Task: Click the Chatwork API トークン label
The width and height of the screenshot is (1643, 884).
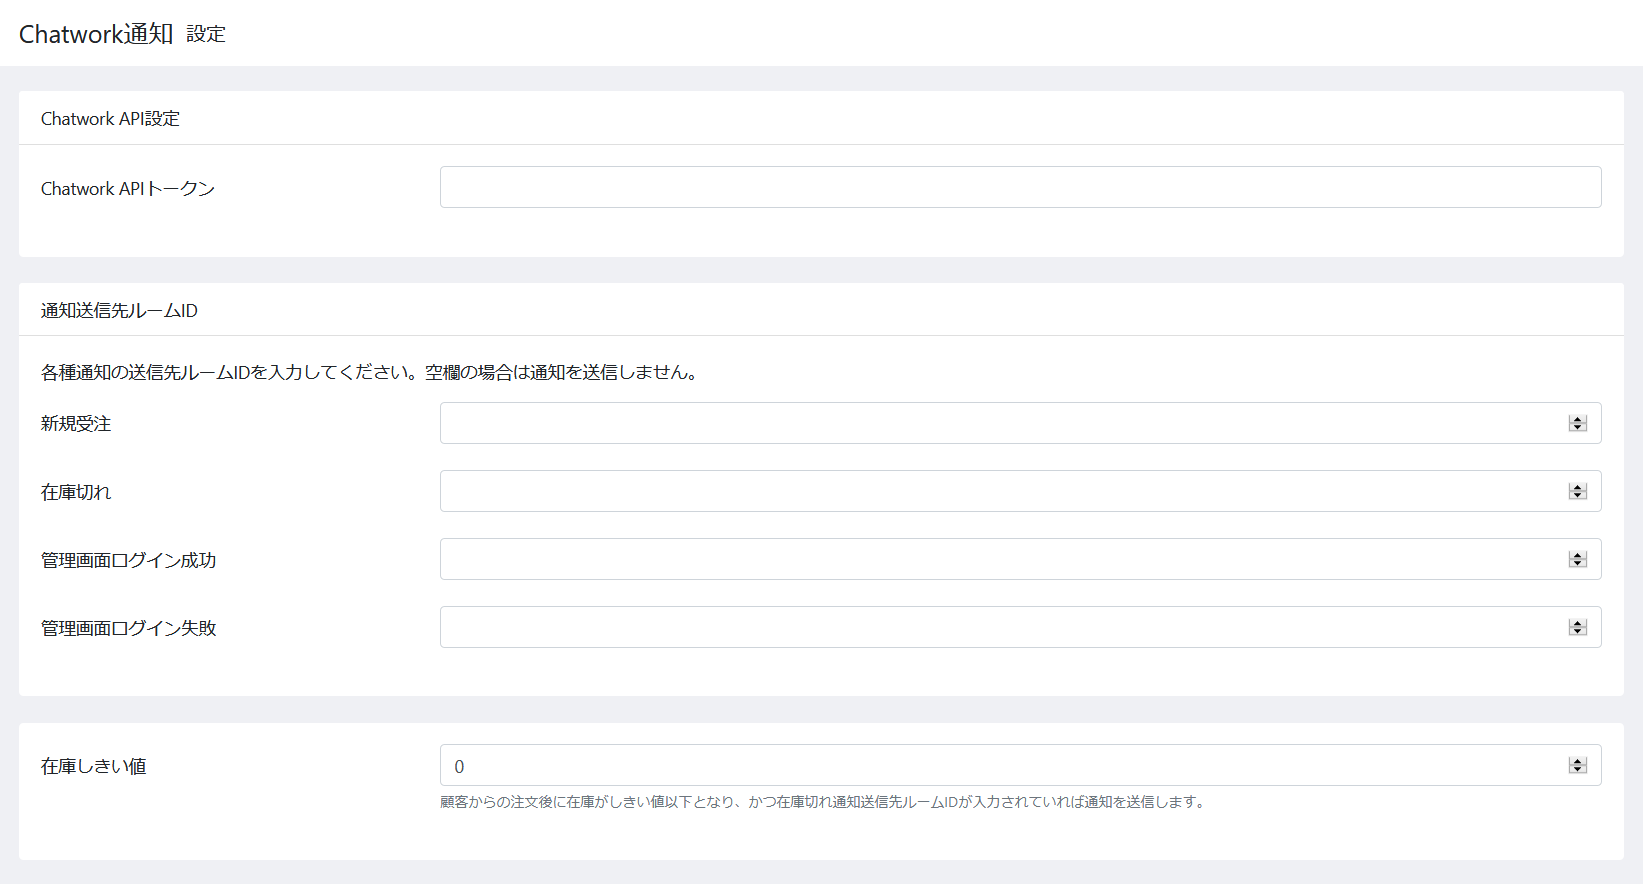Action: tap(128, 188)
